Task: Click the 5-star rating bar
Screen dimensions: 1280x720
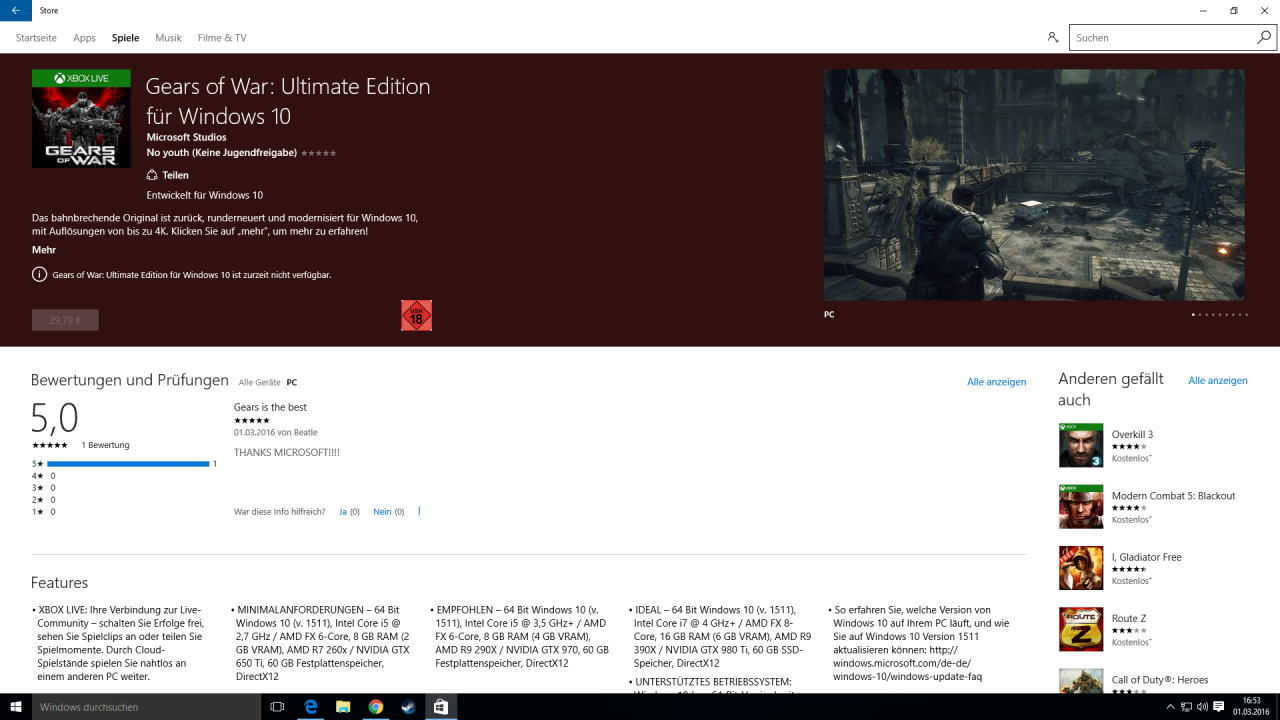Action: tap(128, 464)
